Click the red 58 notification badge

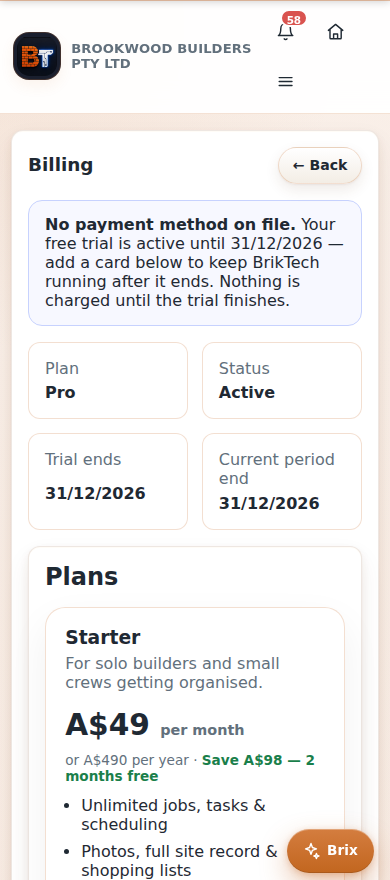click(293, 19)
